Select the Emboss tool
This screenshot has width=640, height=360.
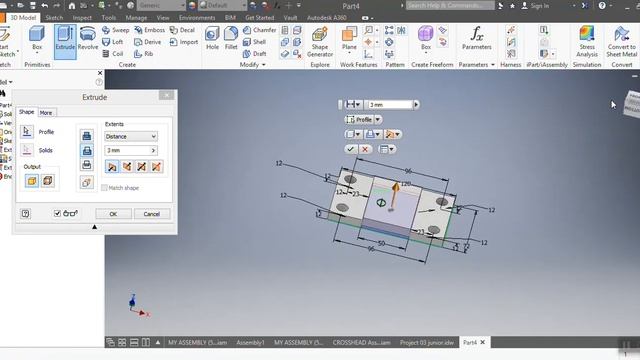[149, 30]
